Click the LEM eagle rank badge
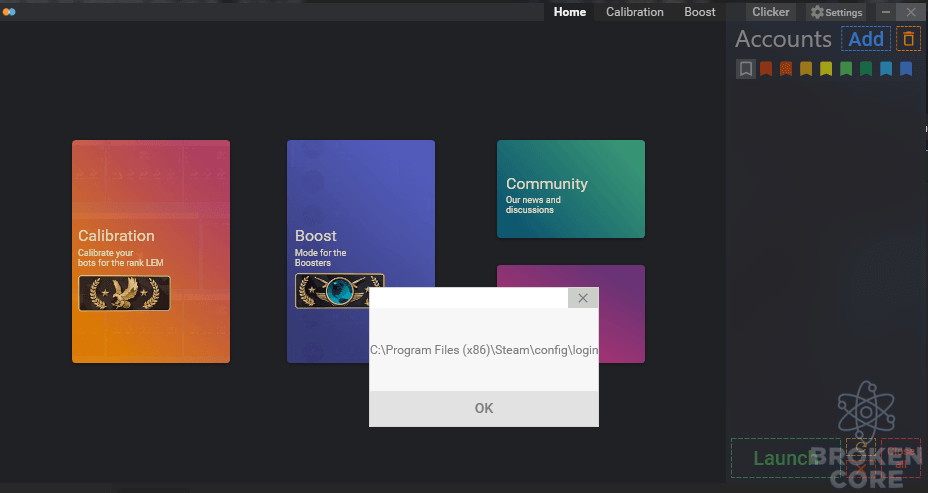 124,293
